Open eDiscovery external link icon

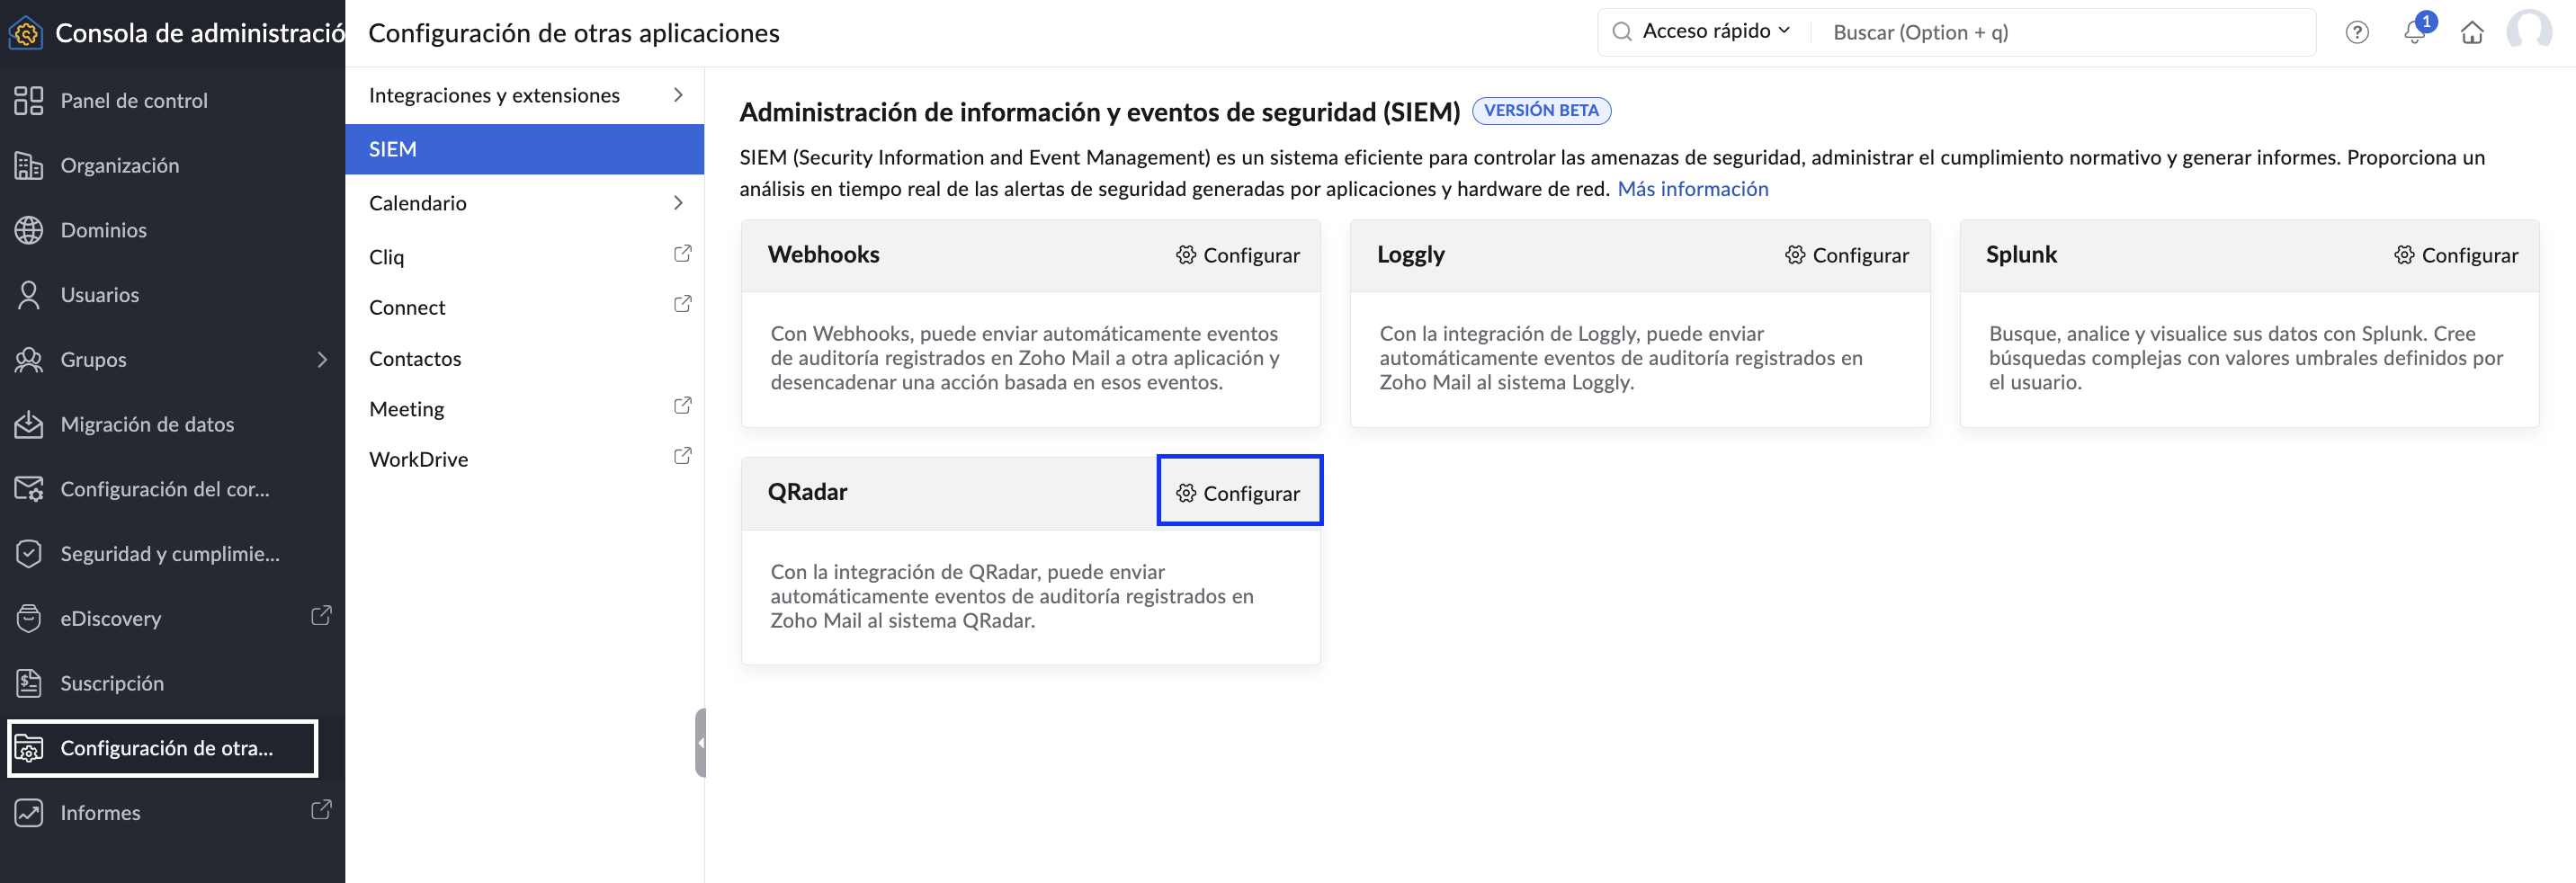click(x=321, y=616)
